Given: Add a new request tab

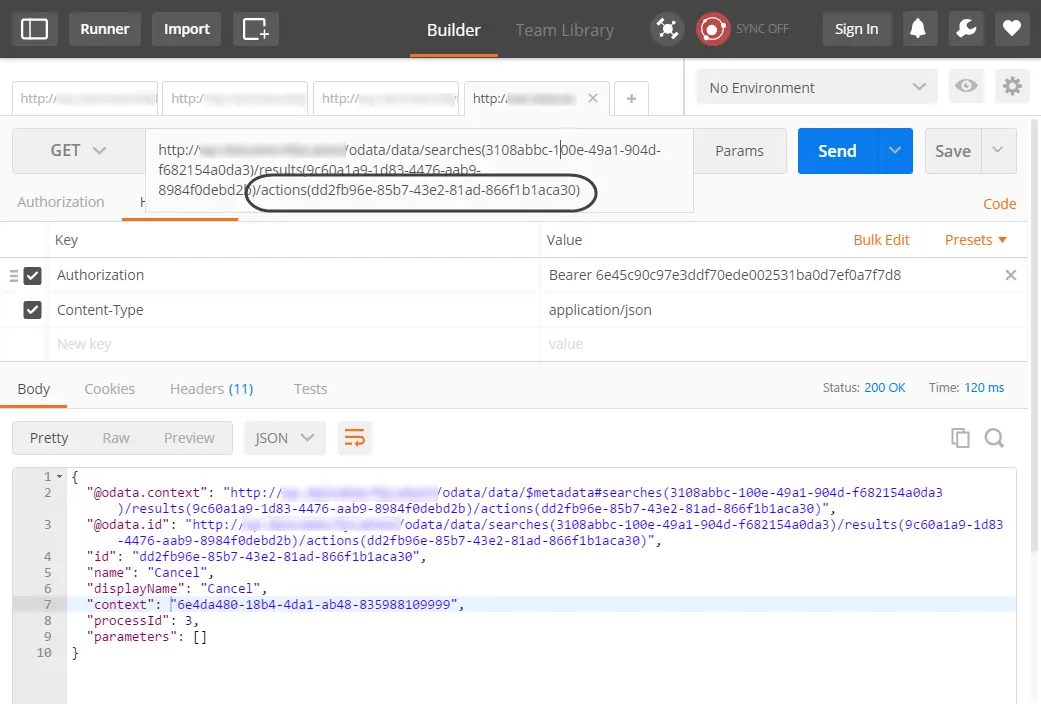Looking at the screenshot, I should (x=631, y=99).
